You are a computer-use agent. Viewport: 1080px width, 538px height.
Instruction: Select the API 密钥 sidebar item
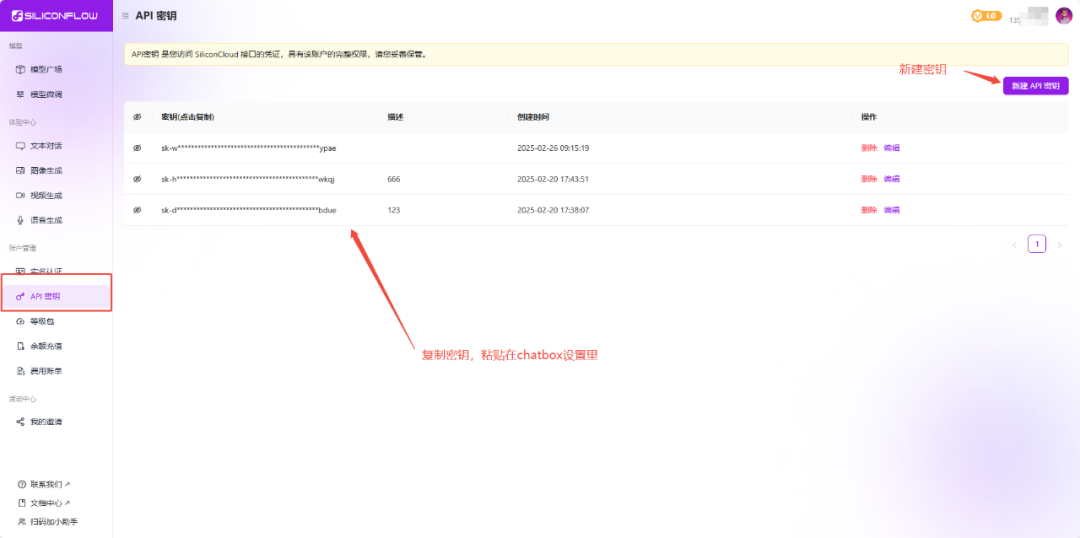pos(56,296)
